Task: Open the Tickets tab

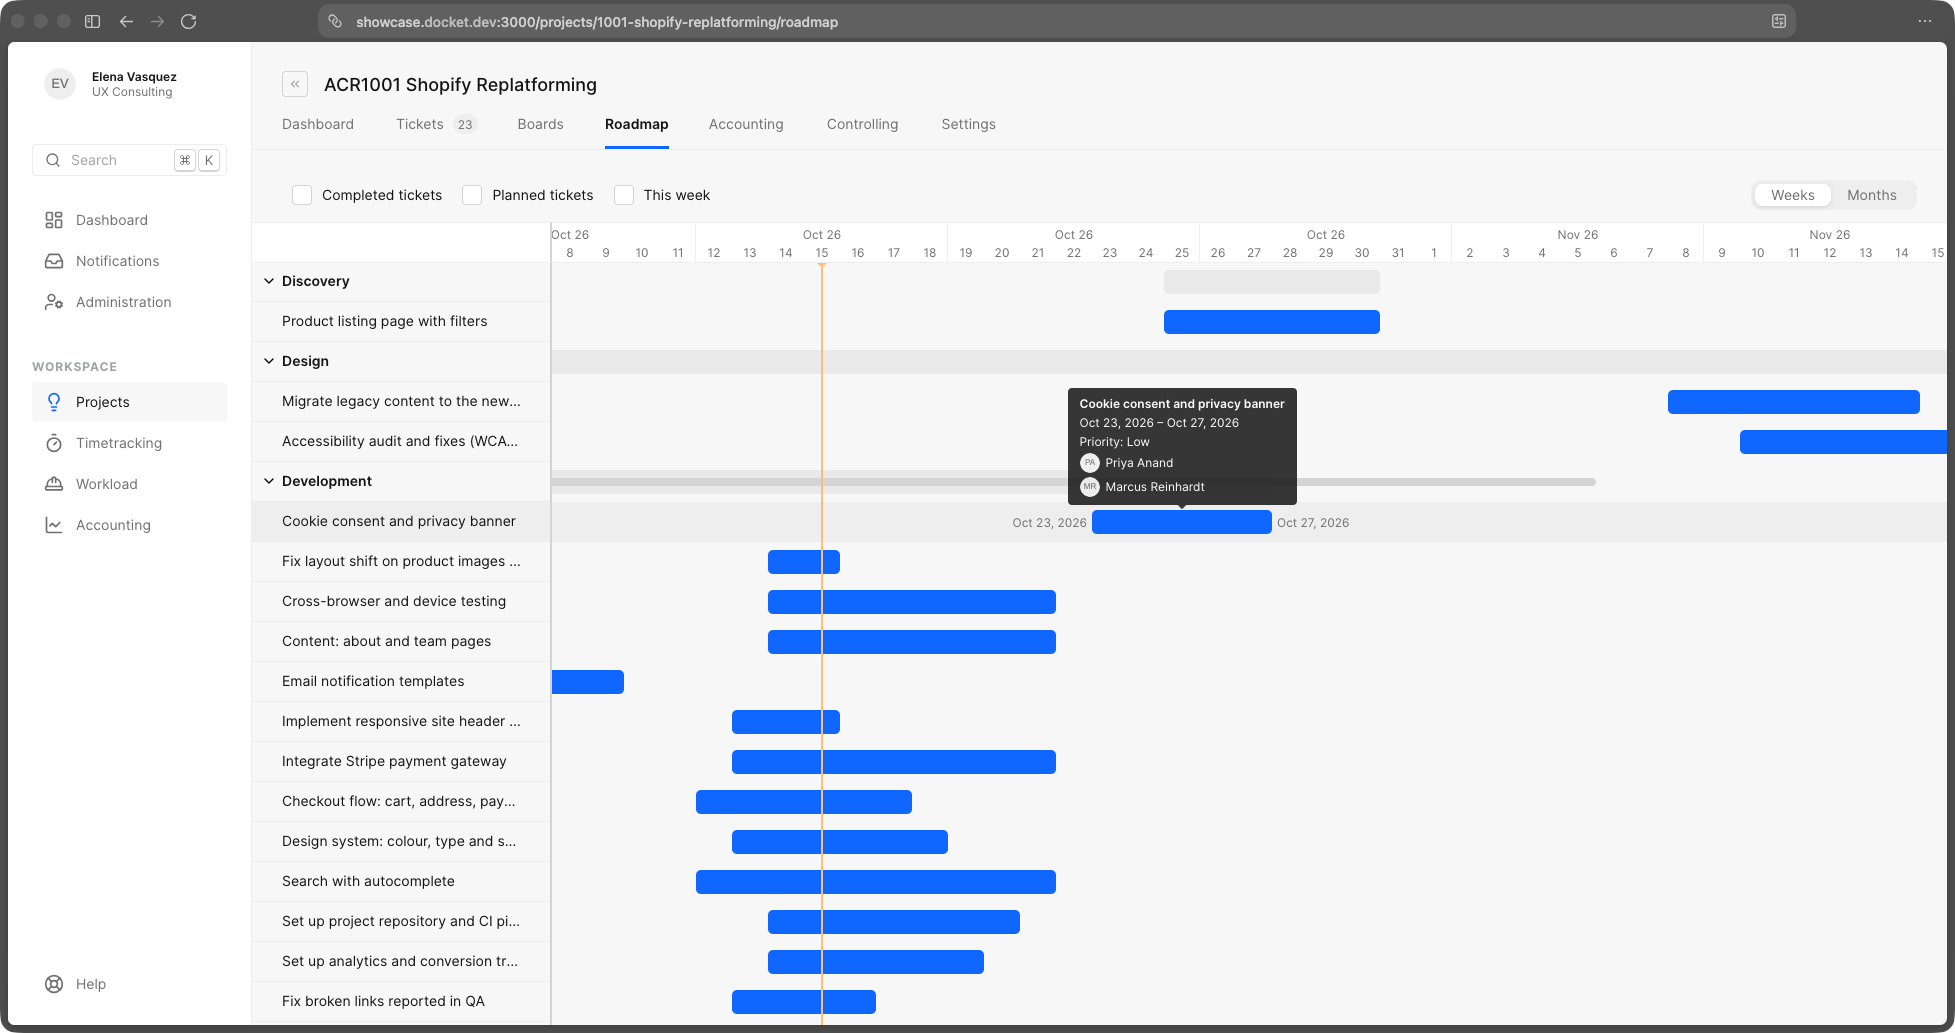Action: click(x=436, y=124)
